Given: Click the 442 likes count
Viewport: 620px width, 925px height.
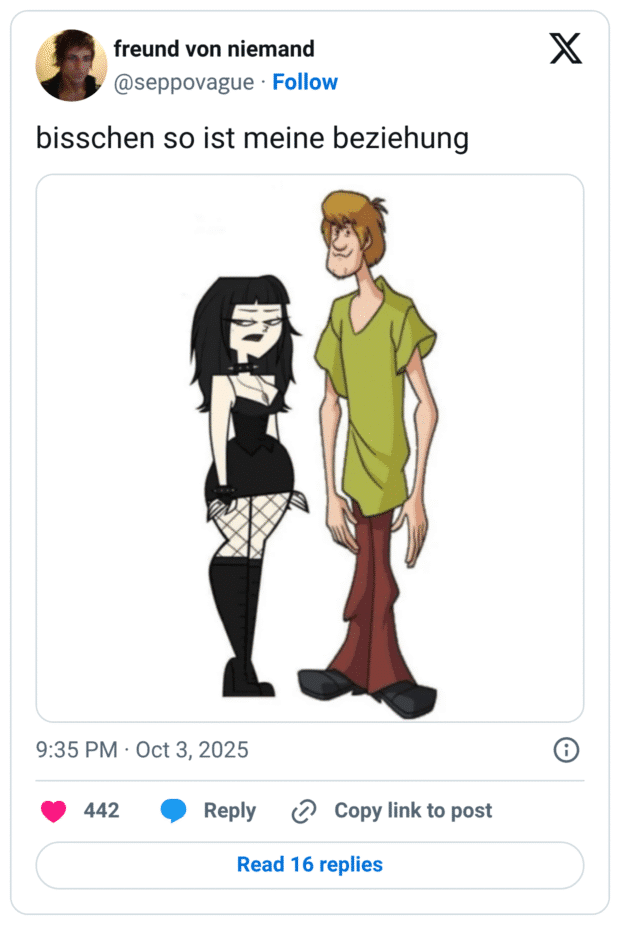Looking at the screenshot, I should pos(101,811).
